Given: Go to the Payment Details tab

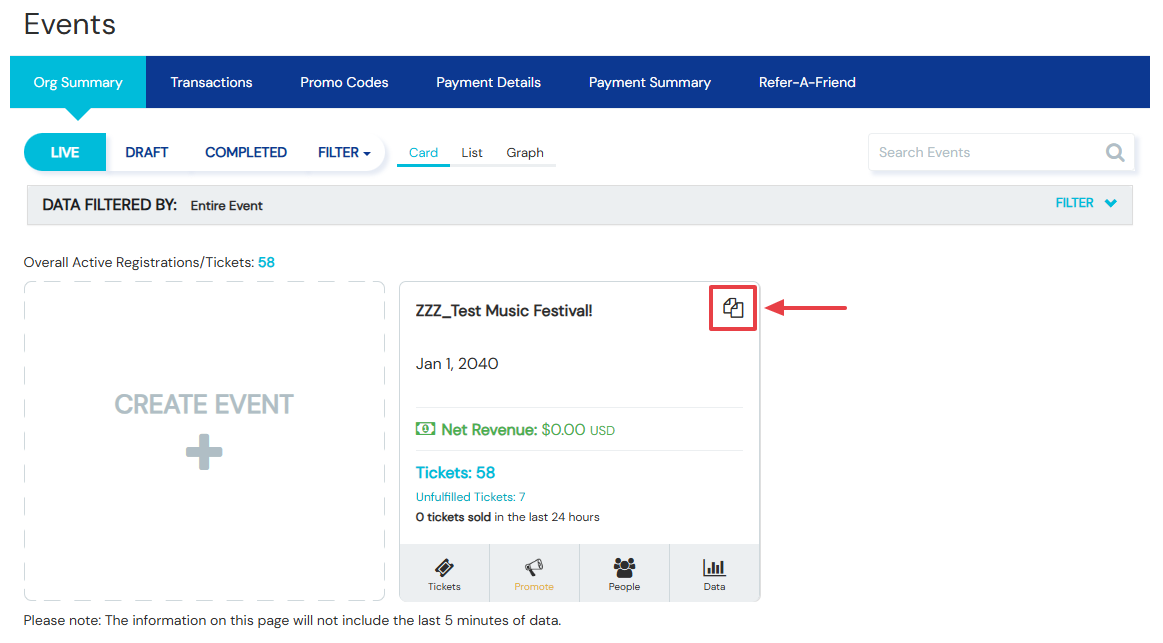Looking at the screenshot, I should (488, 82).
